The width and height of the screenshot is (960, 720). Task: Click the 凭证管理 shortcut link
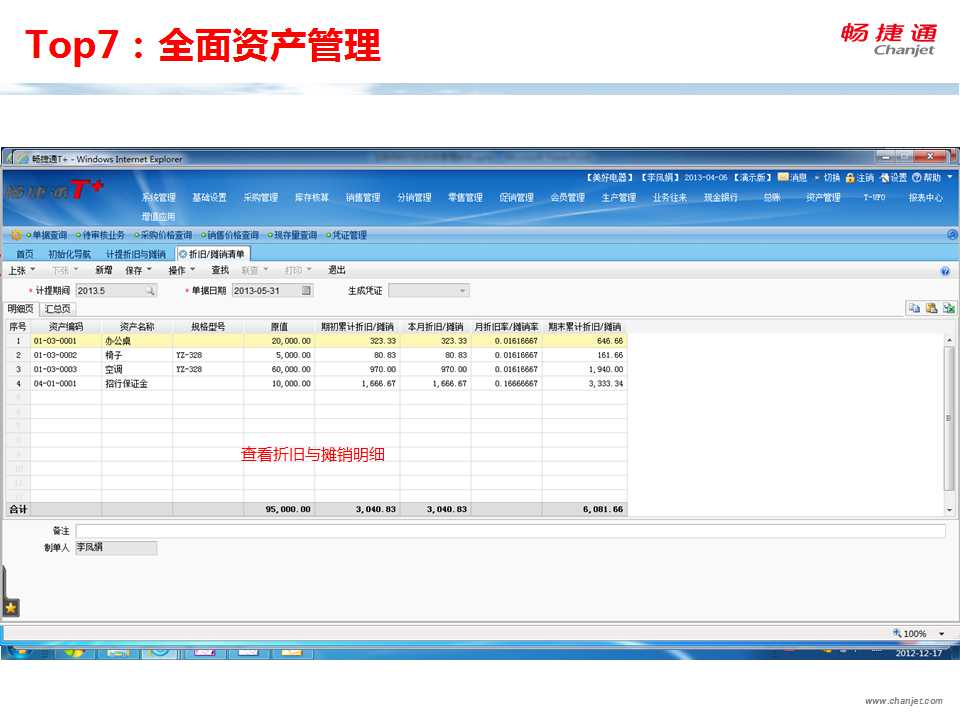pos(347,235)
